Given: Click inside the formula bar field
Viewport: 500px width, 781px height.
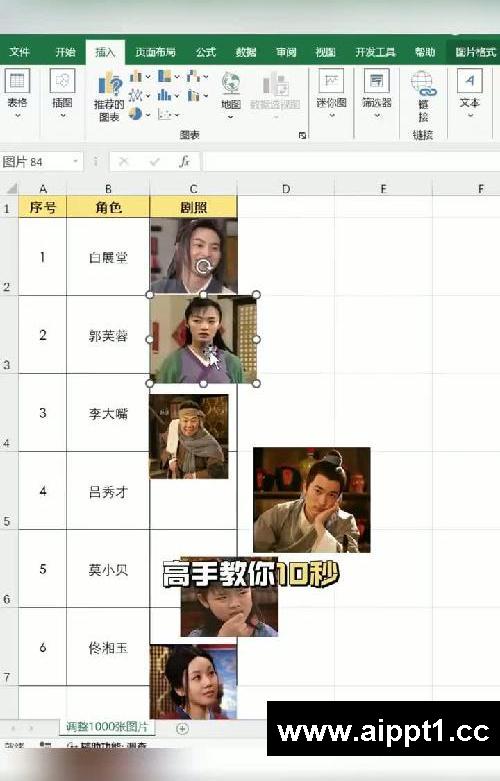Looking at the screenshot, I should coord(352,162).
